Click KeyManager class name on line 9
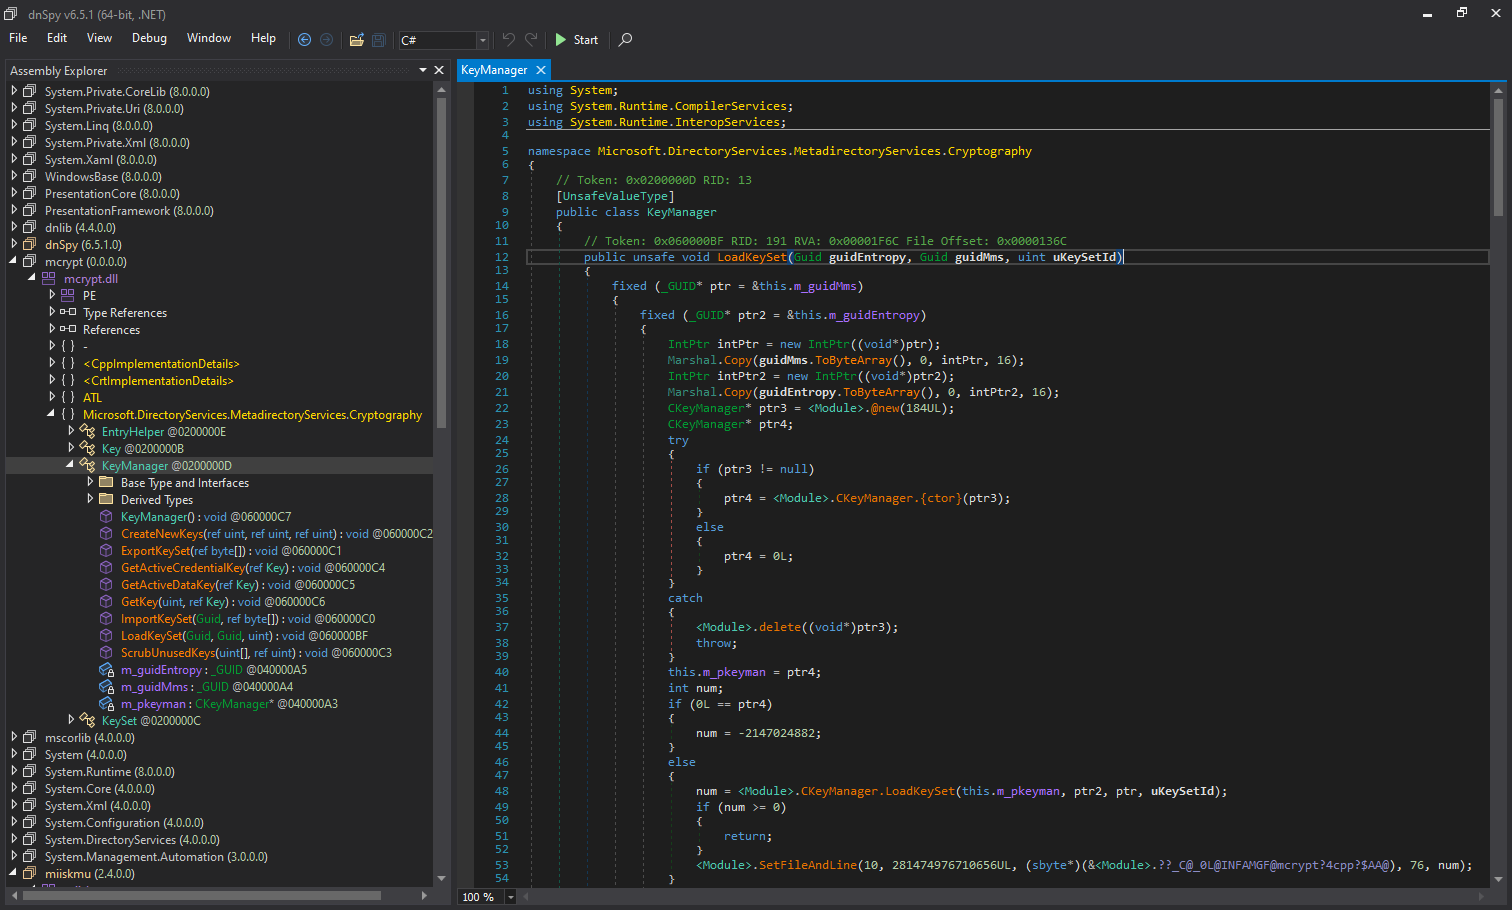The width and height of the screenshot is (1512, 910). pyautogui.click(x=682, y=212)
